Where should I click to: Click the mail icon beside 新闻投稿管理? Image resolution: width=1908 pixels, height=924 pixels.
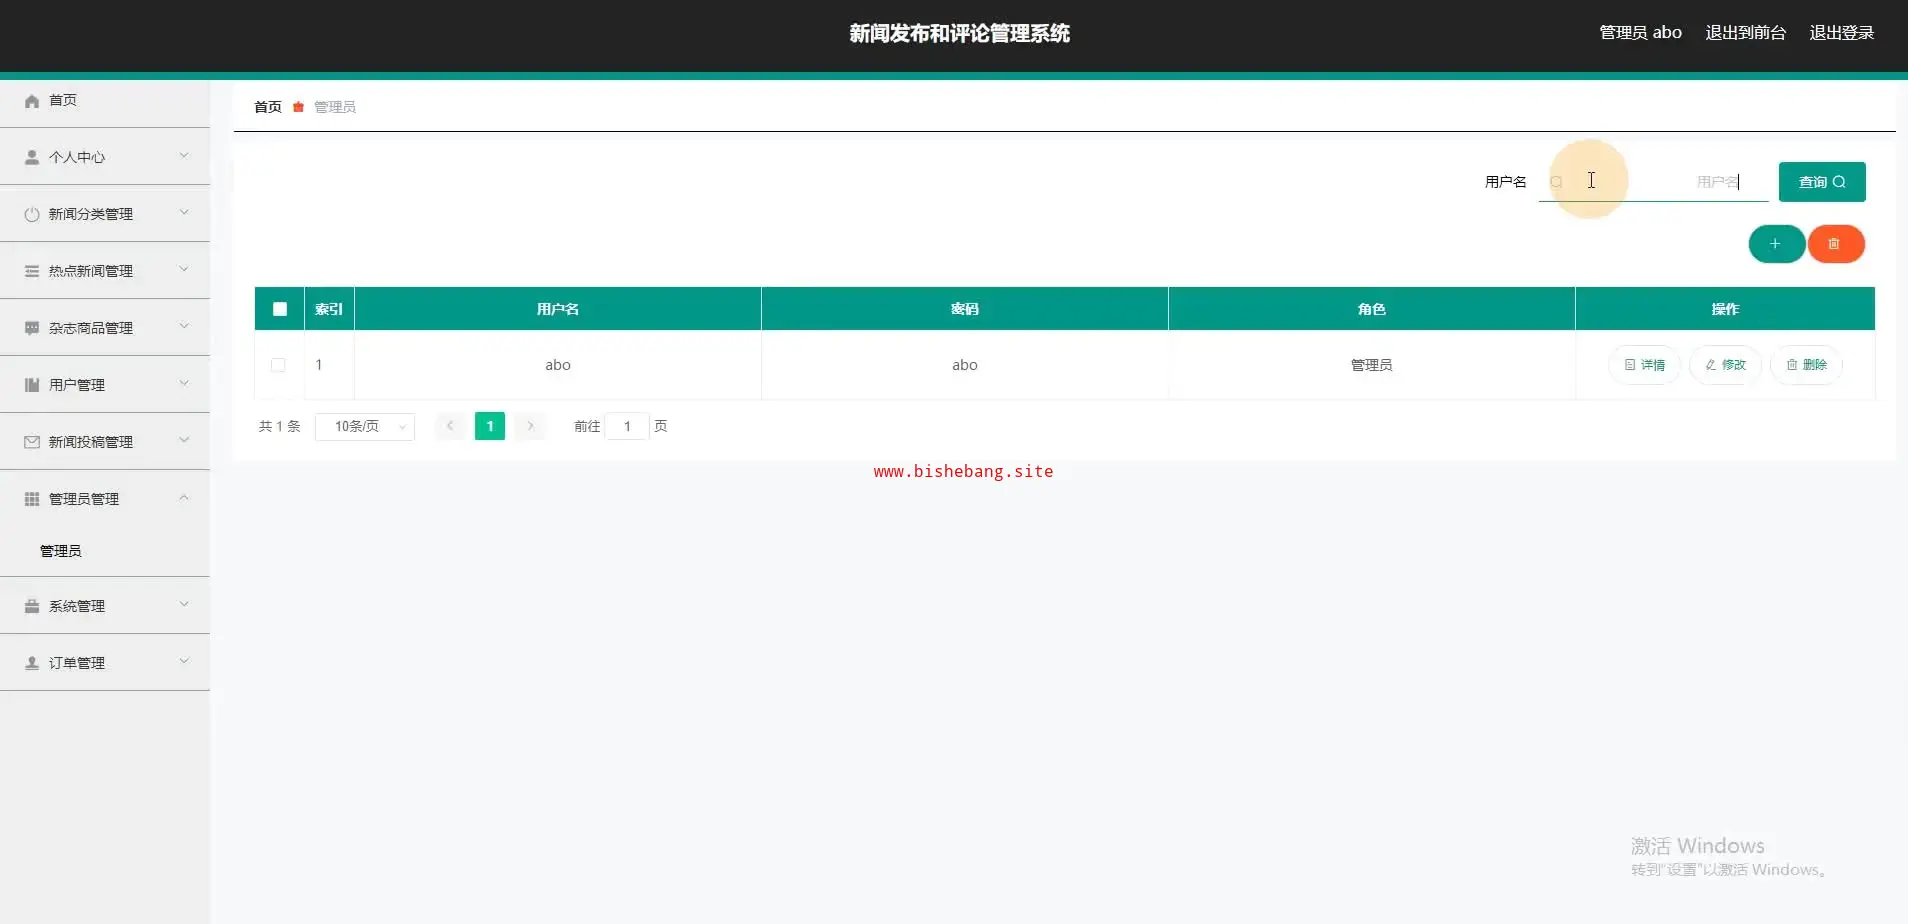32,443
